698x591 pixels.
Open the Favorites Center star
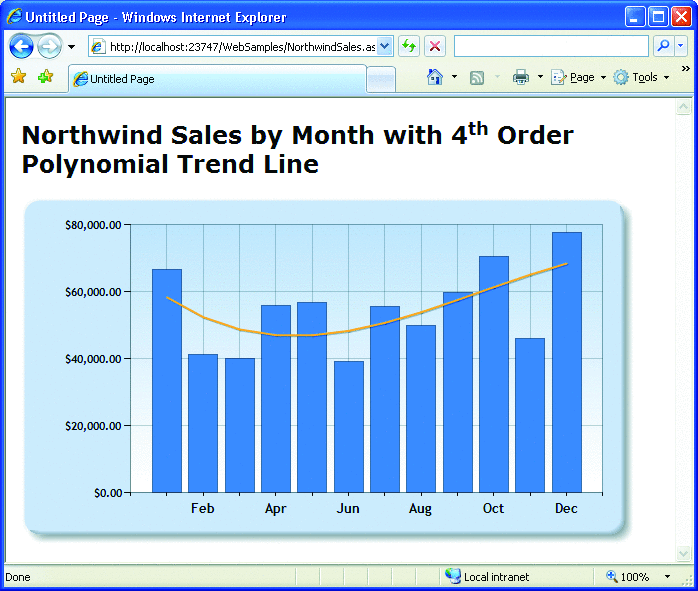tap(19, 76)
